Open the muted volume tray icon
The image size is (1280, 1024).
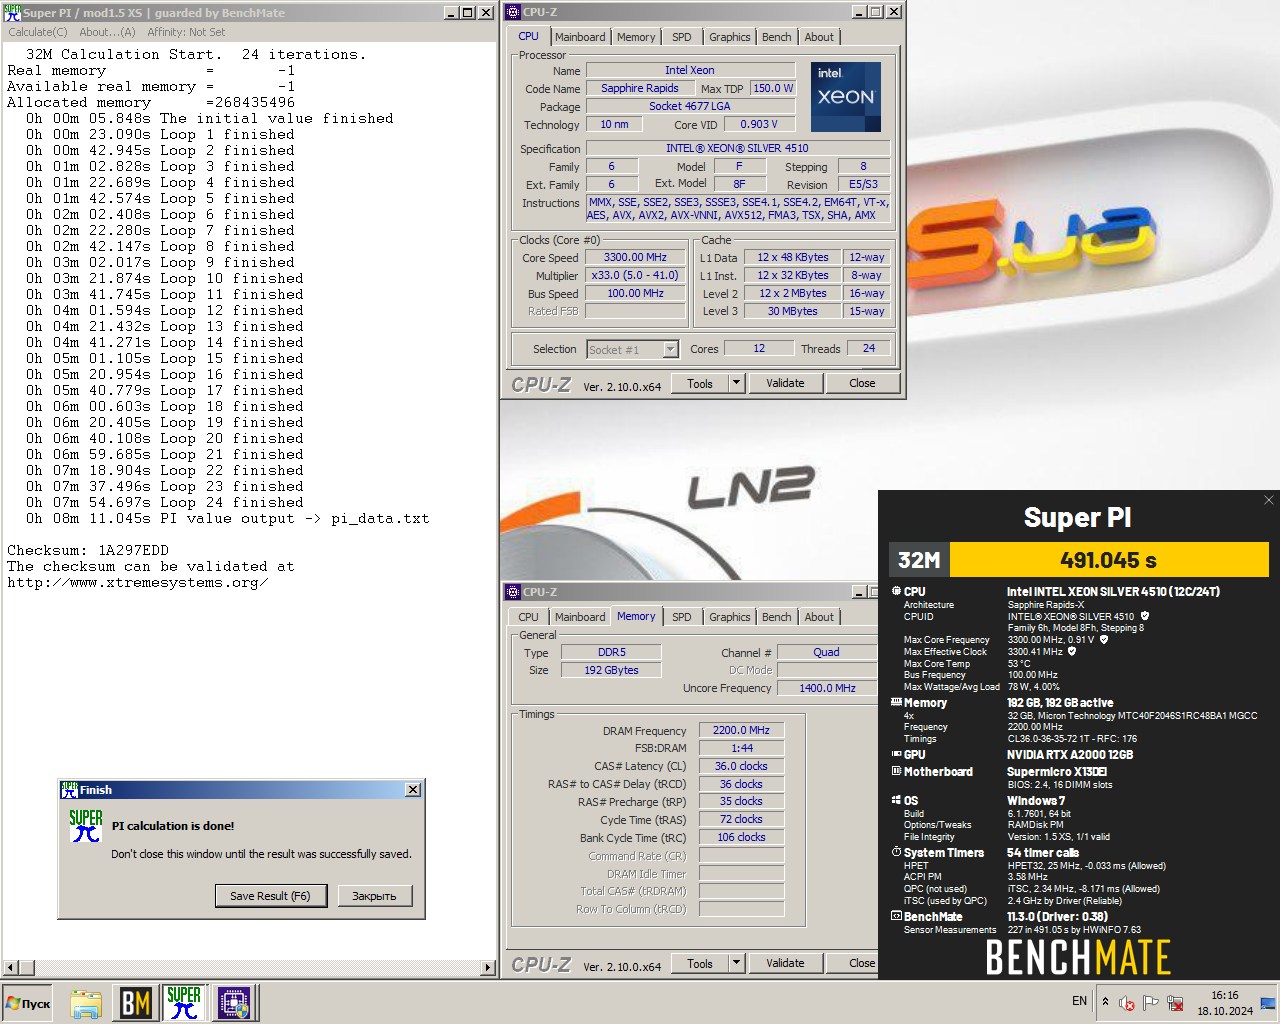[1127, 1003]
